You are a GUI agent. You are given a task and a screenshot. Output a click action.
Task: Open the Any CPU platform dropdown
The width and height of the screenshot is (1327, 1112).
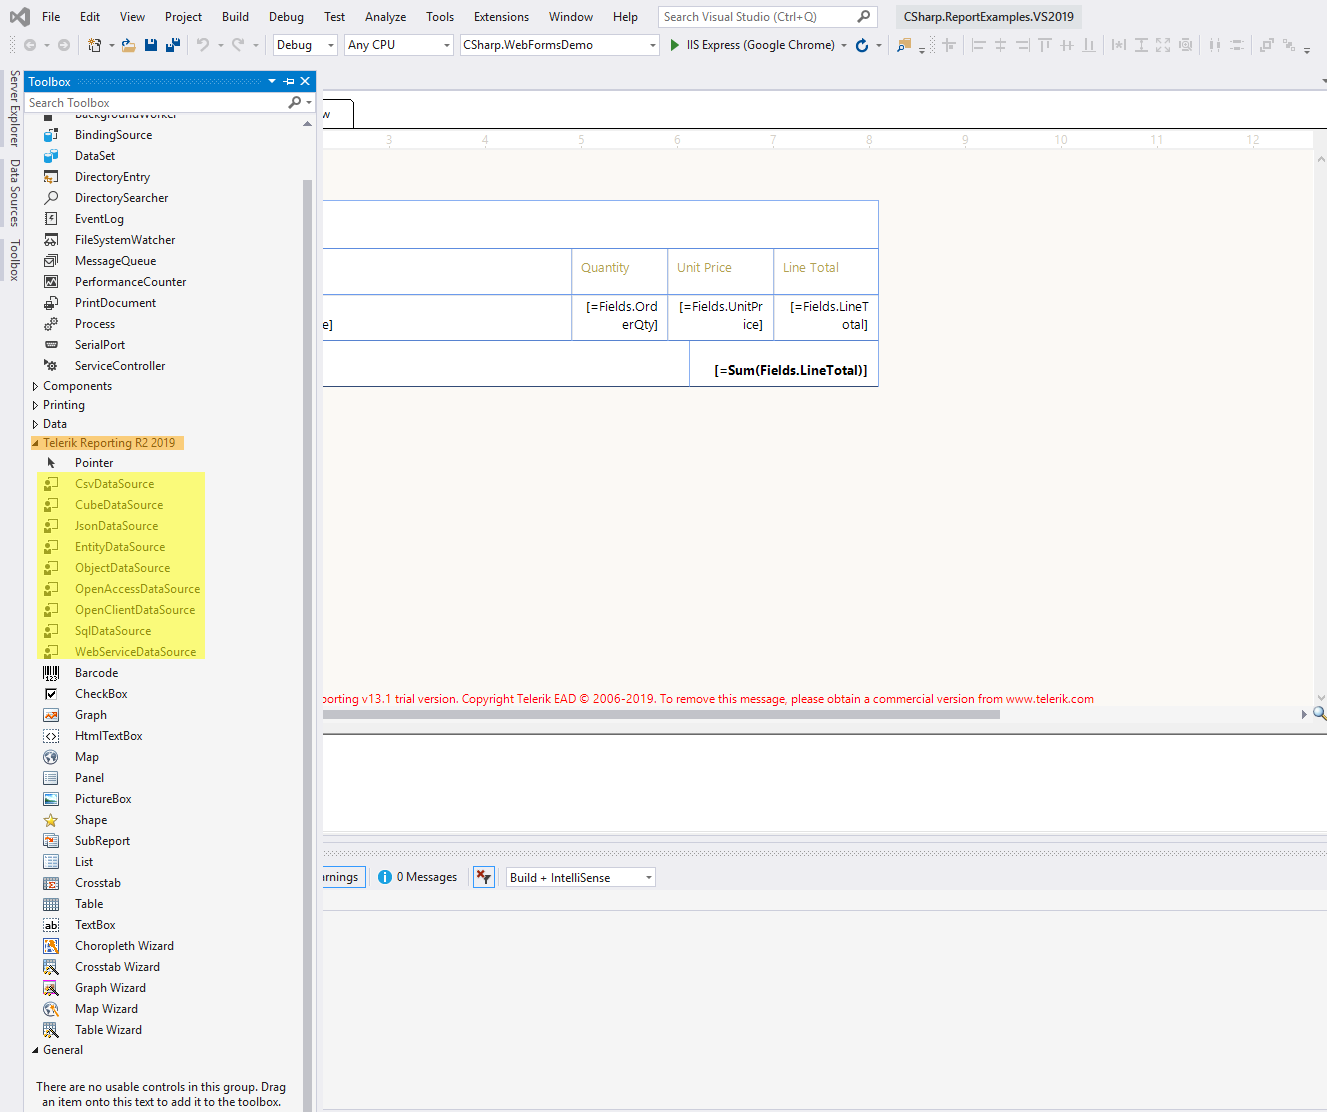[x=399, y=45]
